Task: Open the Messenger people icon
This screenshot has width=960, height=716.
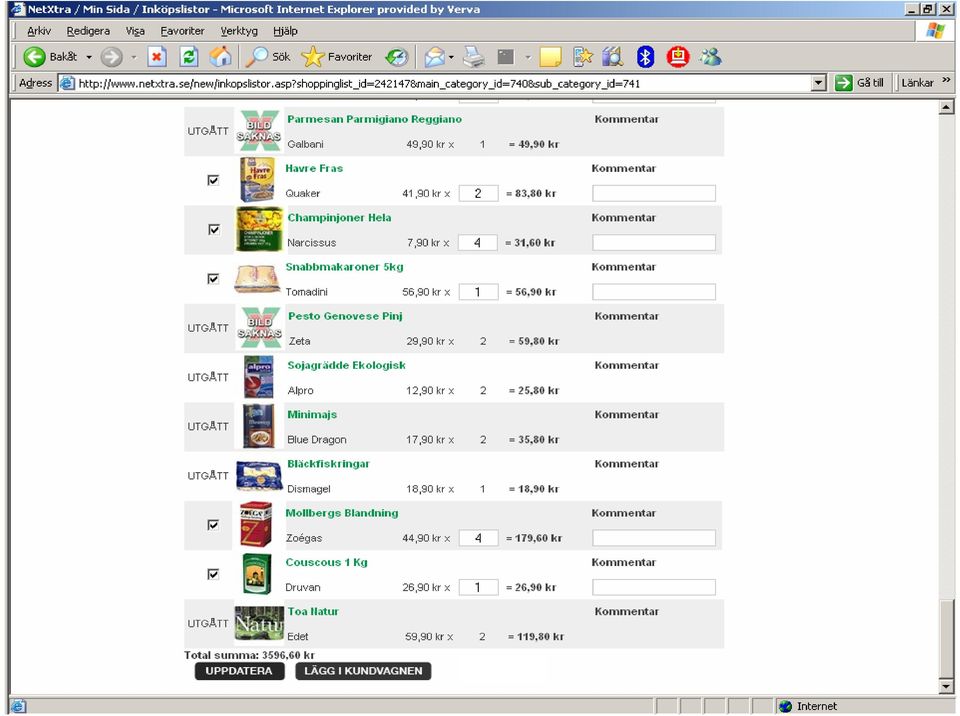Action: [x=710, y=57]
